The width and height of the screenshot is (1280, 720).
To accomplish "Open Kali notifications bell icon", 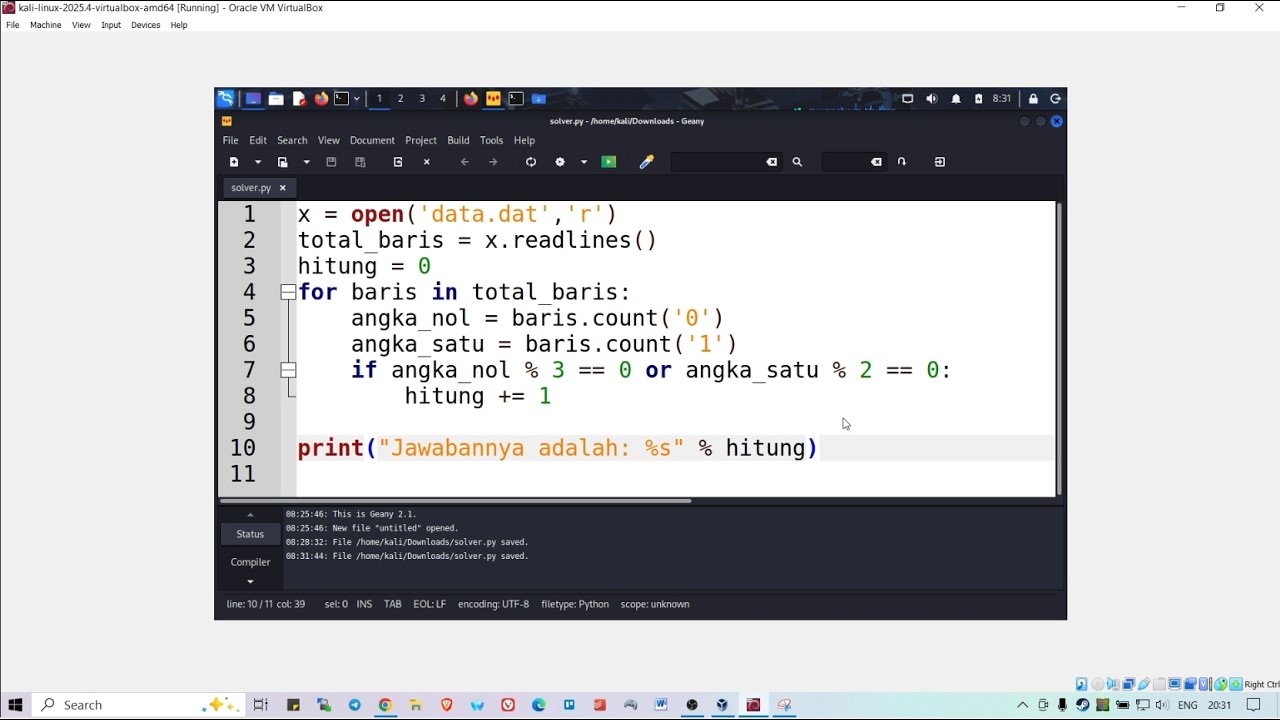I will tap(956, 98).
